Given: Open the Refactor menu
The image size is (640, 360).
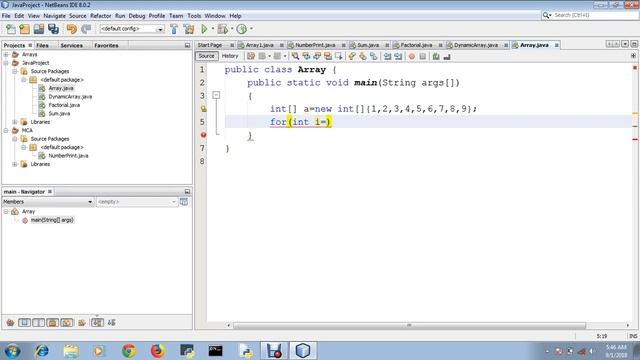Looking at the screenshot, I should (100, 16).
